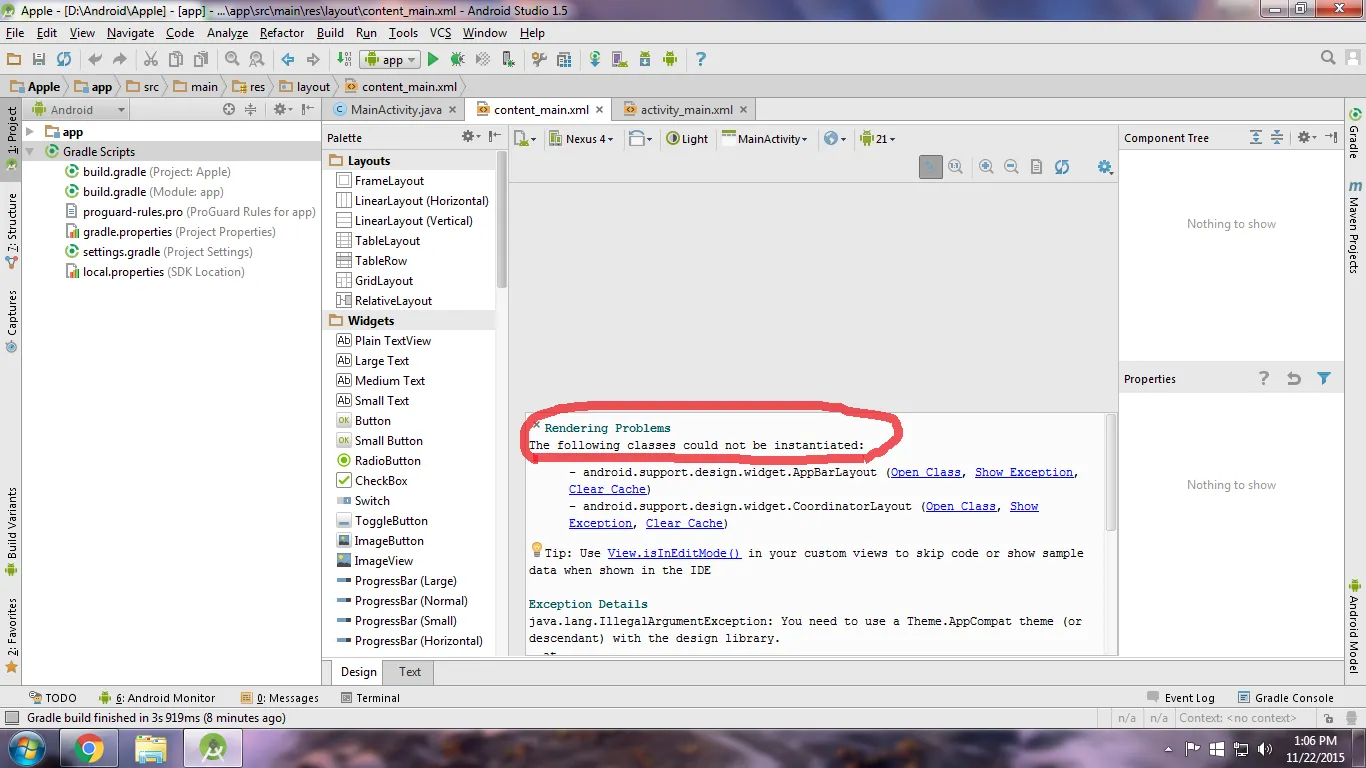This screenshot has width=1366, height=768.
Task: Click Expand All in Component Tree
Action: click(1256, 138)
